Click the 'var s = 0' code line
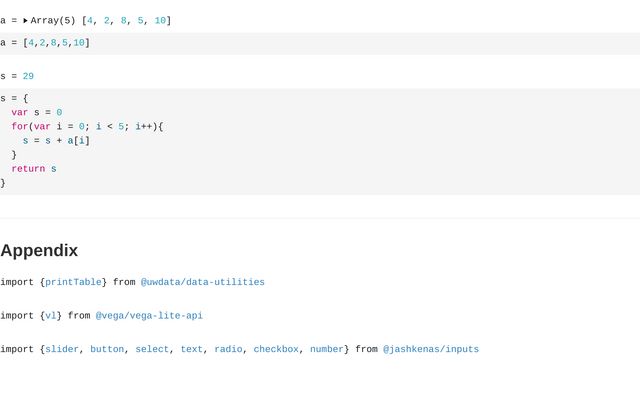The height and width of the screenshot is (400, 640). click(37, 113)
